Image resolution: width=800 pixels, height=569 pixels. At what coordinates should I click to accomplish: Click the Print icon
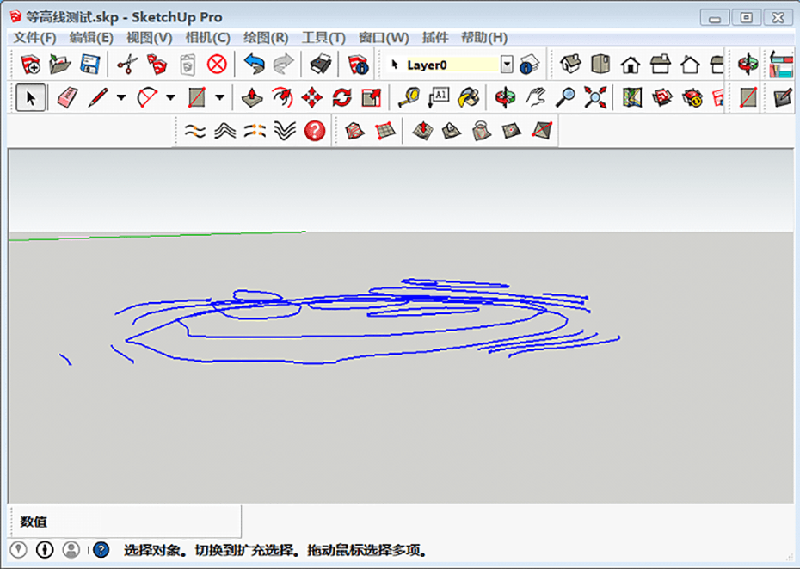(320, 65)
